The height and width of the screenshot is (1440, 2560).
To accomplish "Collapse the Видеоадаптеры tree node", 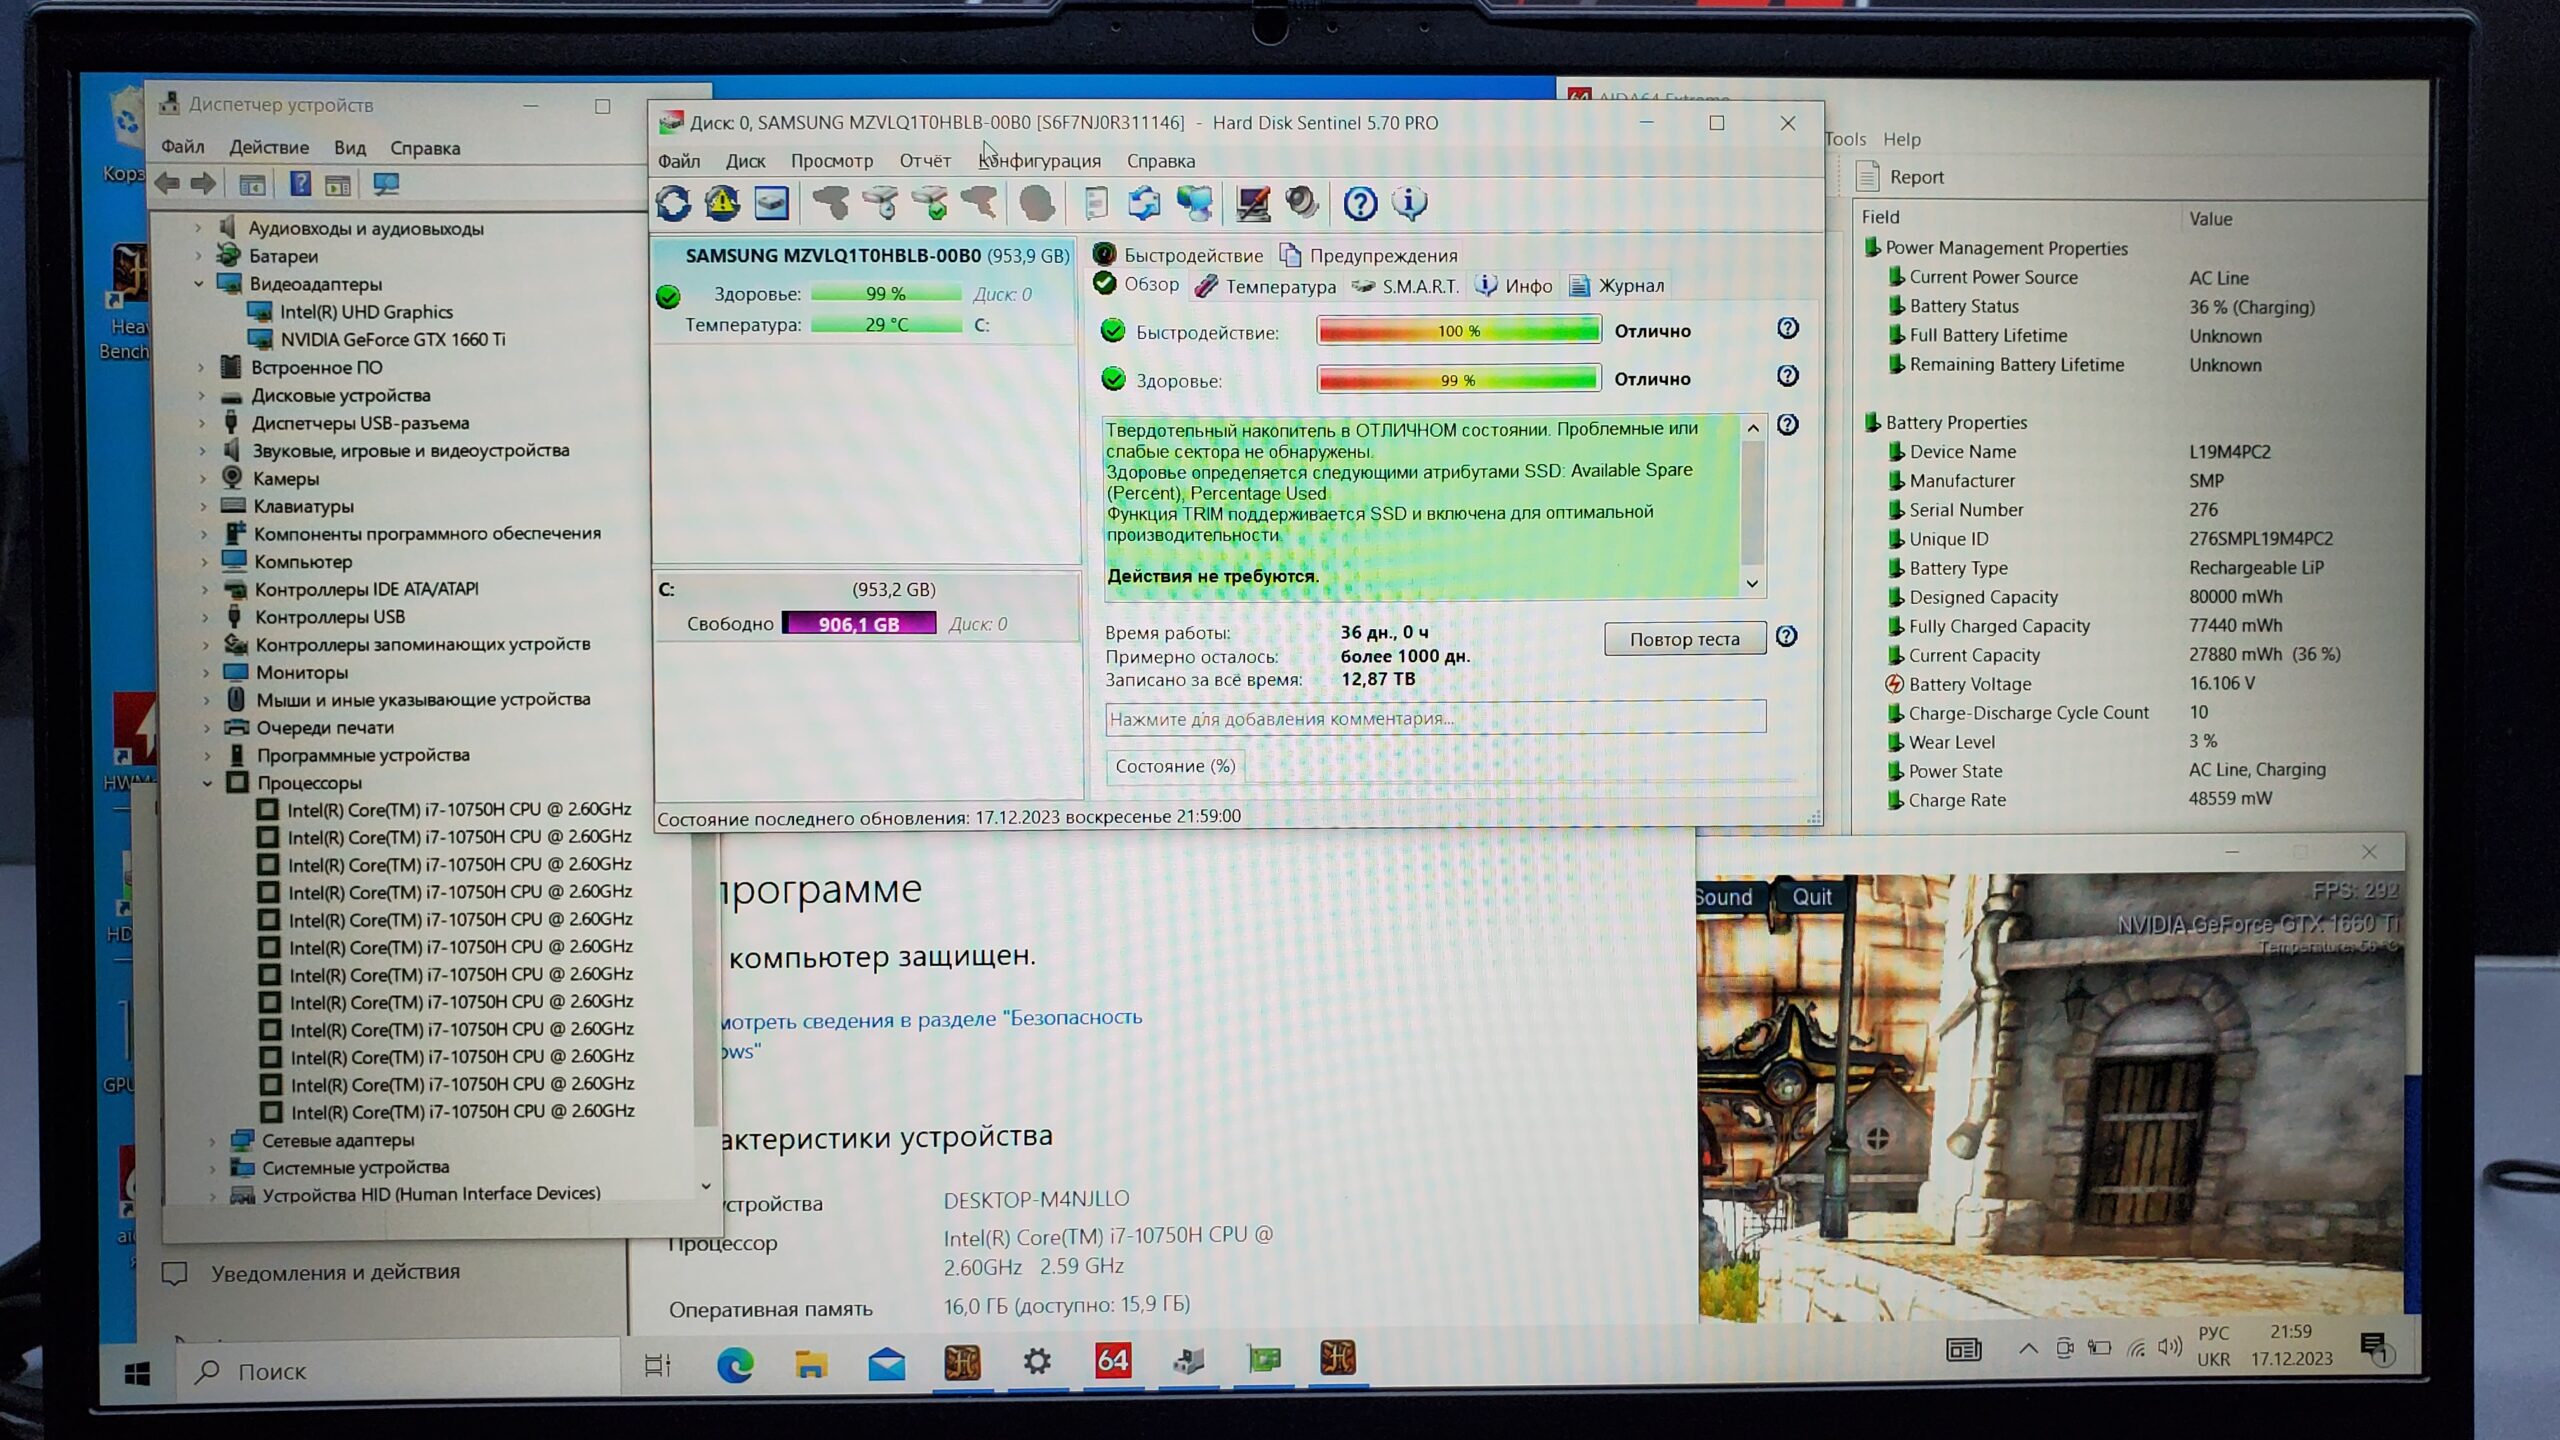I will 199,284.
